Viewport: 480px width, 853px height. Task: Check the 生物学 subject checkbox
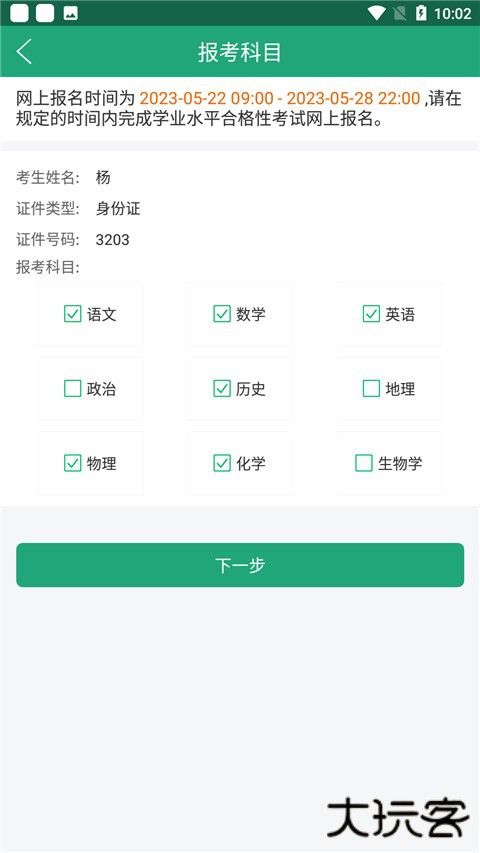pos(364,463)
